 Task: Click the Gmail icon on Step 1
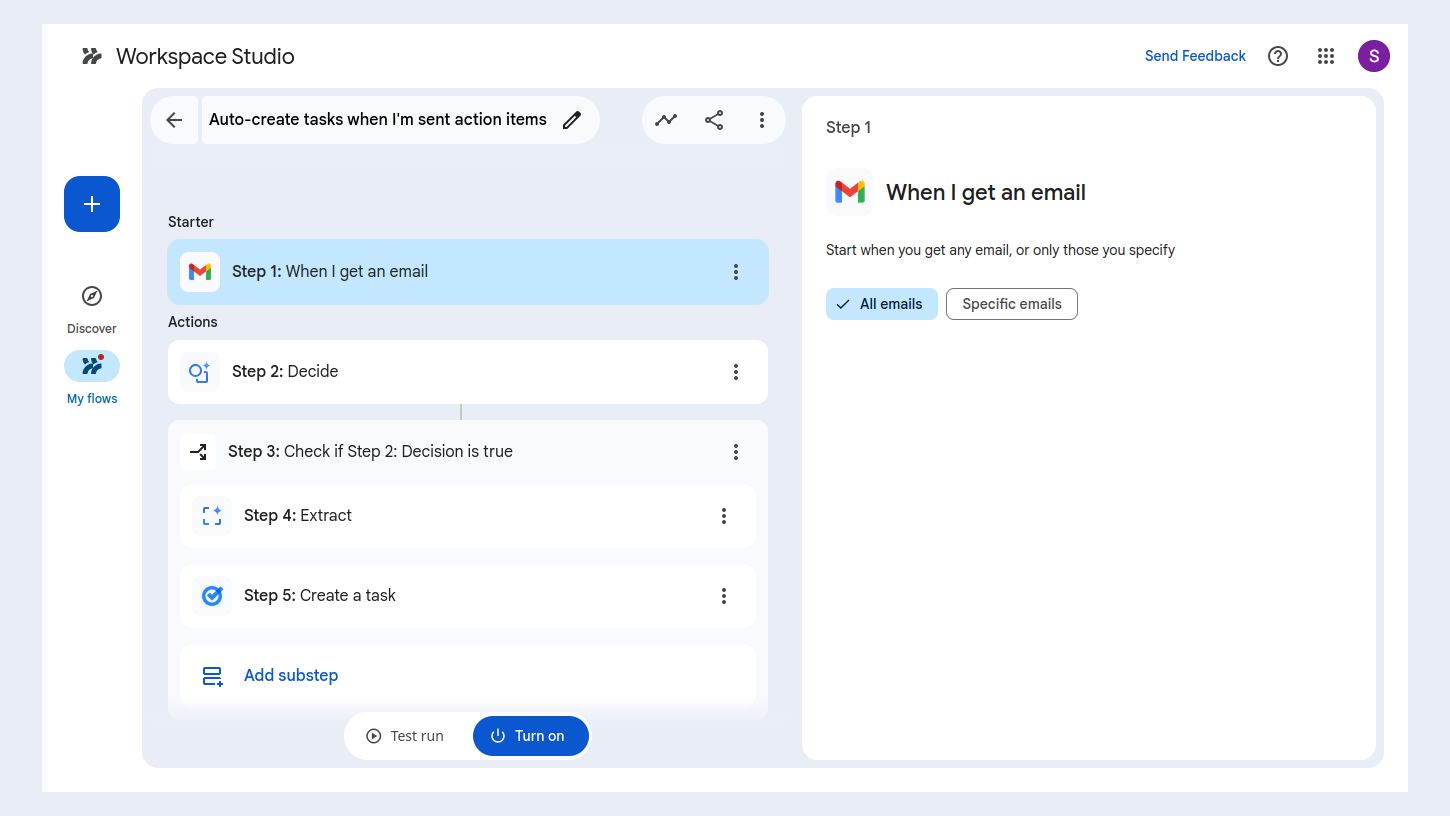point(200,271)
